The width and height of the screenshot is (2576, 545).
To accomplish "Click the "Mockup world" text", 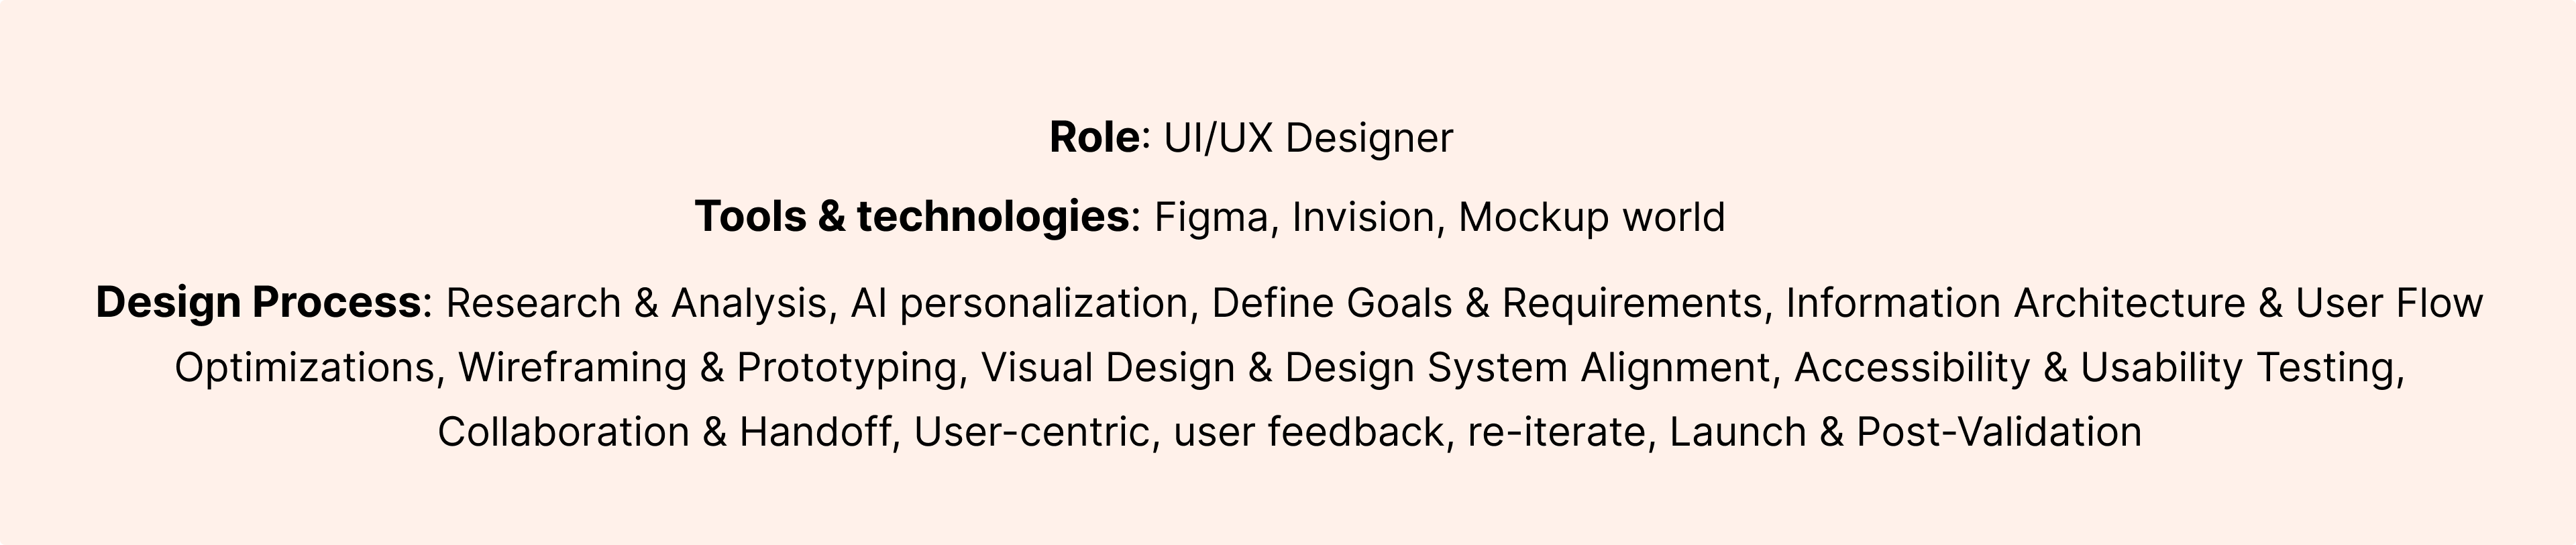I will [x=1591, y=217].
